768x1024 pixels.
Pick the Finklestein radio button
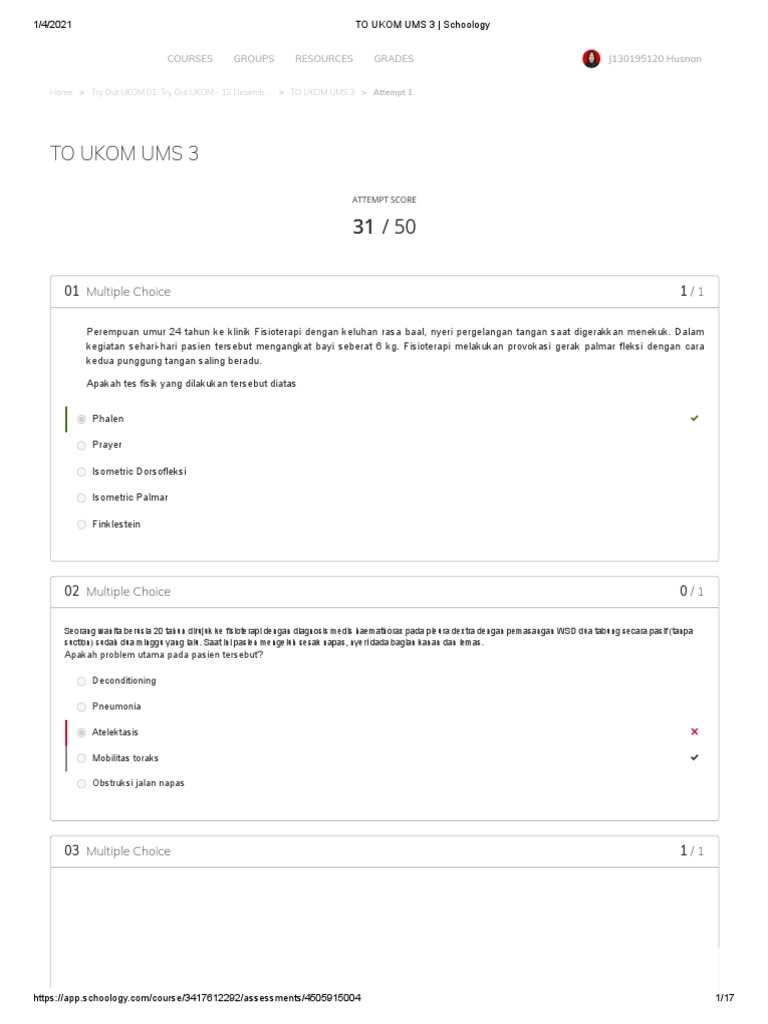(81, 524)
